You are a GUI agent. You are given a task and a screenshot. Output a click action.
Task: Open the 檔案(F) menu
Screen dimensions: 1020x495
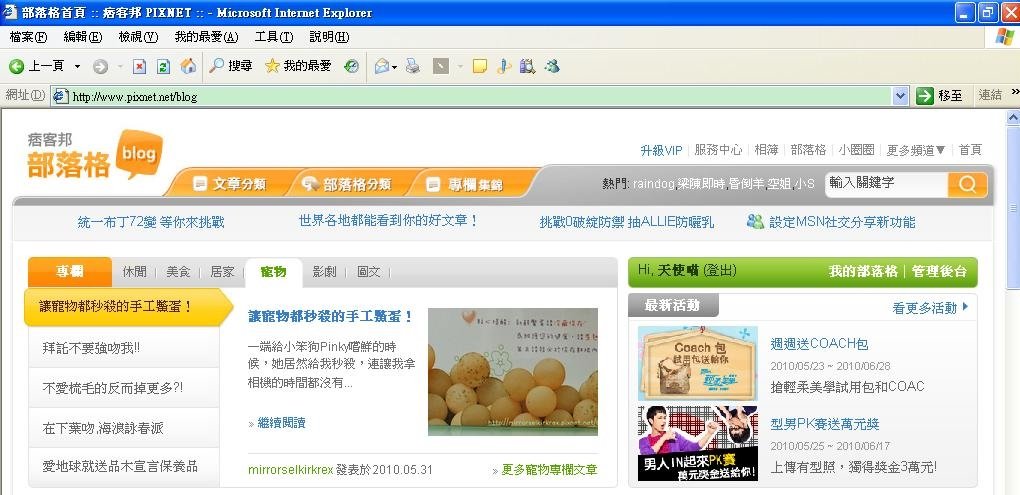click(x=28, y=37)
